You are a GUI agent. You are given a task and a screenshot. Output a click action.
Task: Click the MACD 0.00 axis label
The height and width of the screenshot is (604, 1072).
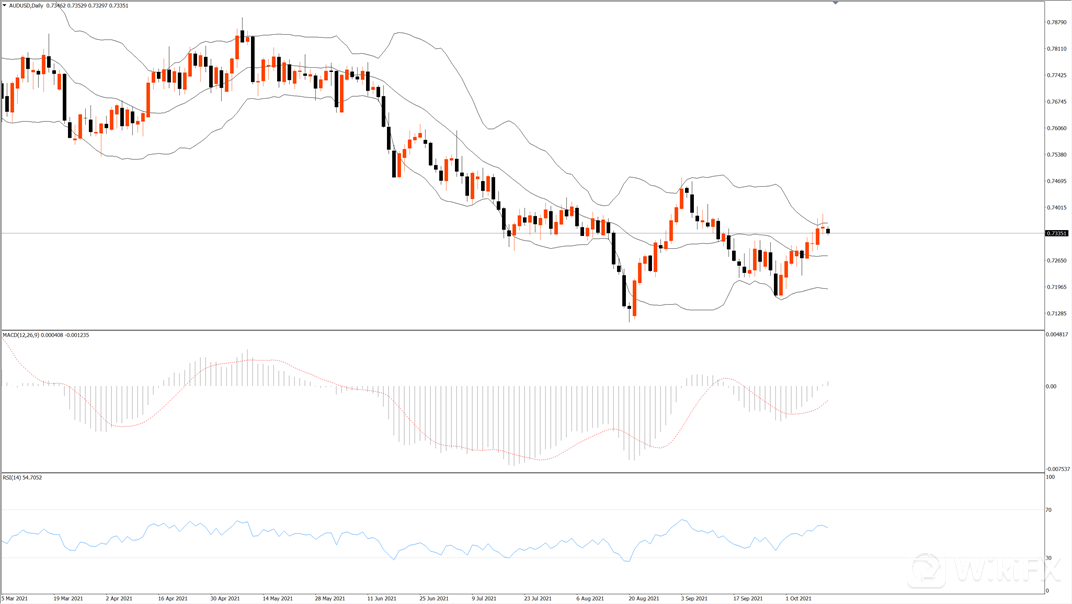point(1051,386)
